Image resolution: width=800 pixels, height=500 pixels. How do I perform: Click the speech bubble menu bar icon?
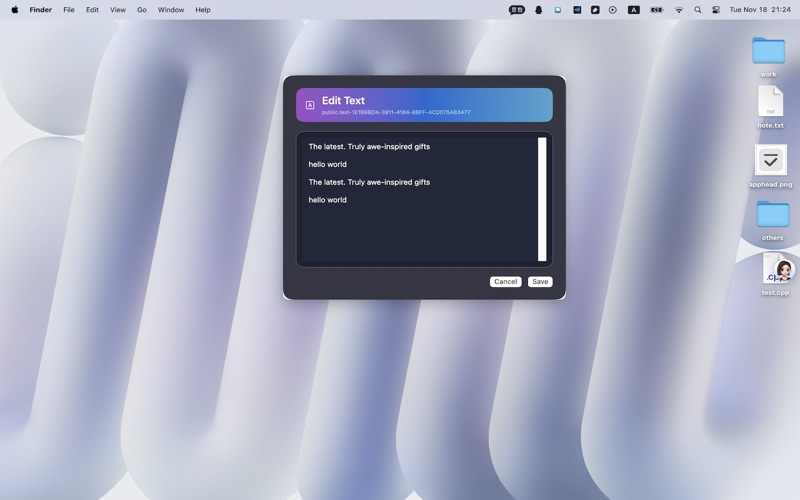tap(516, 10)
